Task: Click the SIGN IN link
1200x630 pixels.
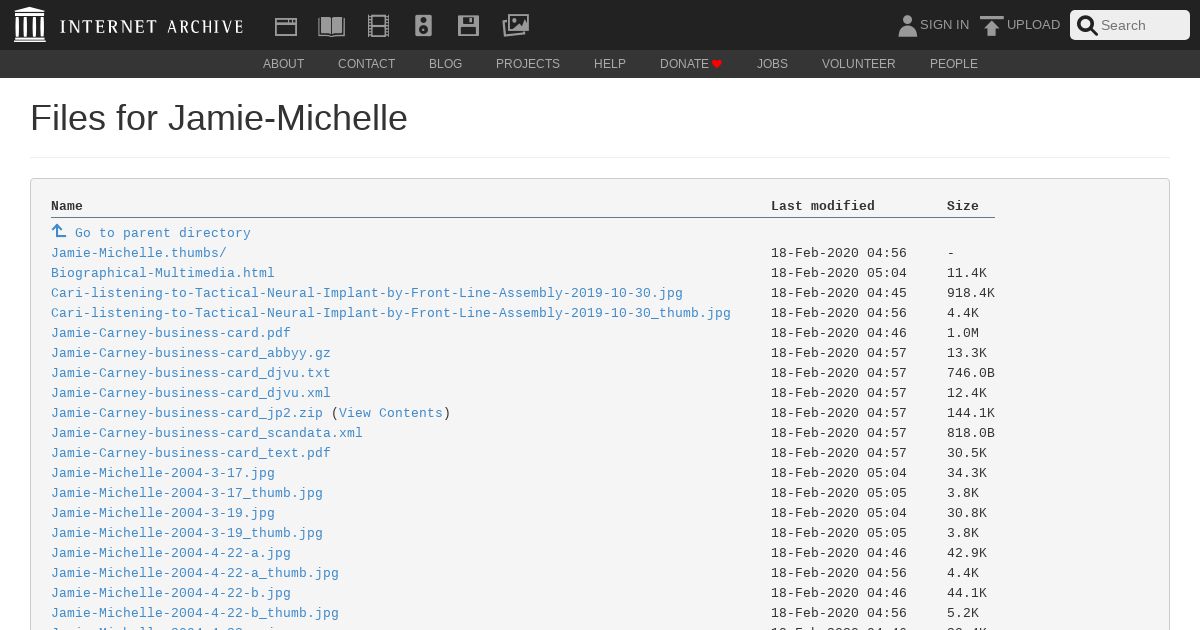Action: 944,25
